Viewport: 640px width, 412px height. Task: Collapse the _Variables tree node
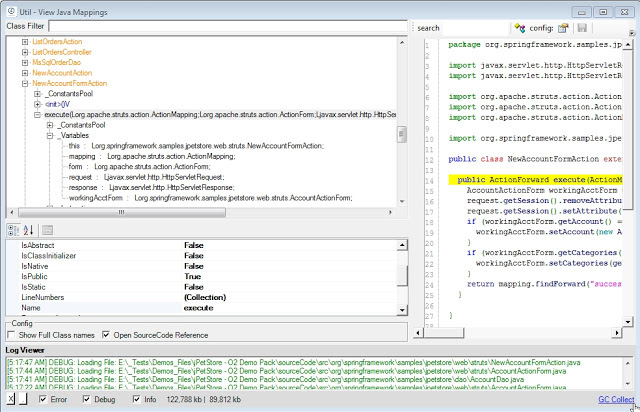49,135
